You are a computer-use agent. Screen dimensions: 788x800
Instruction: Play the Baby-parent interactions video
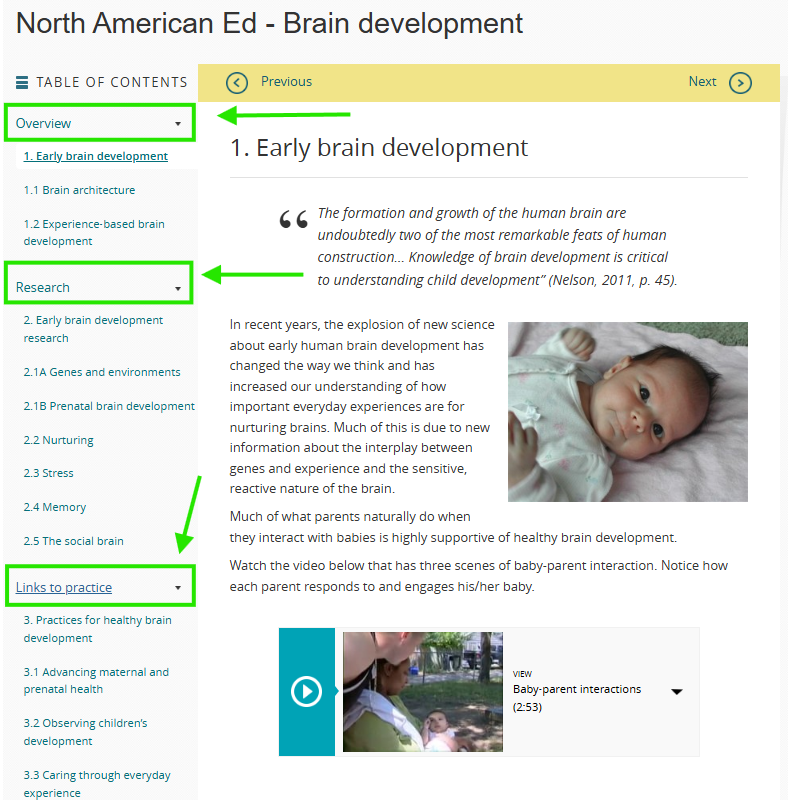pyautogui.click(x=306, y=691)
